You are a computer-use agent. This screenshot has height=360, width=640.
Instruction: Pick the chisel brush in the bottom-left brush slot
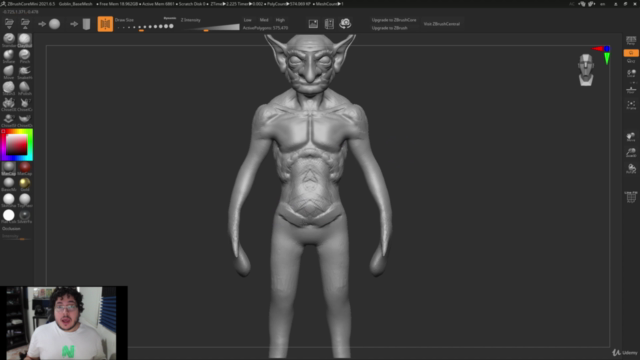tap(9, 120)
